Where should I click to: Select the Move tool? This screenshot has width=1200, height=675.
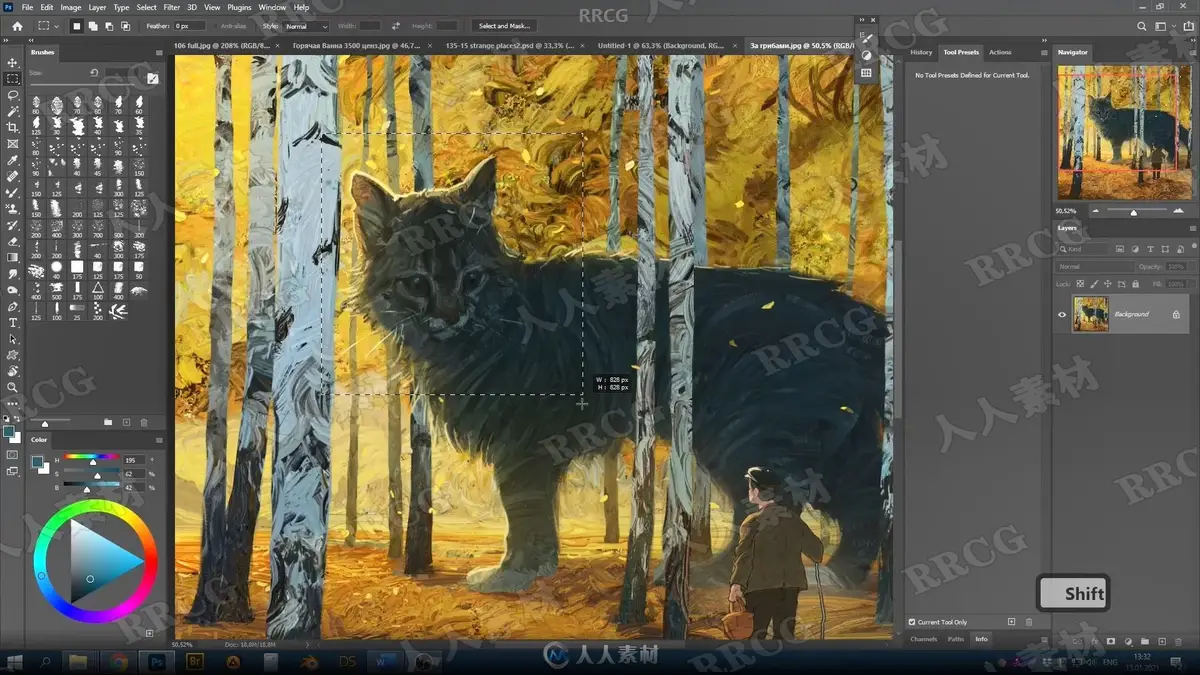13,62
